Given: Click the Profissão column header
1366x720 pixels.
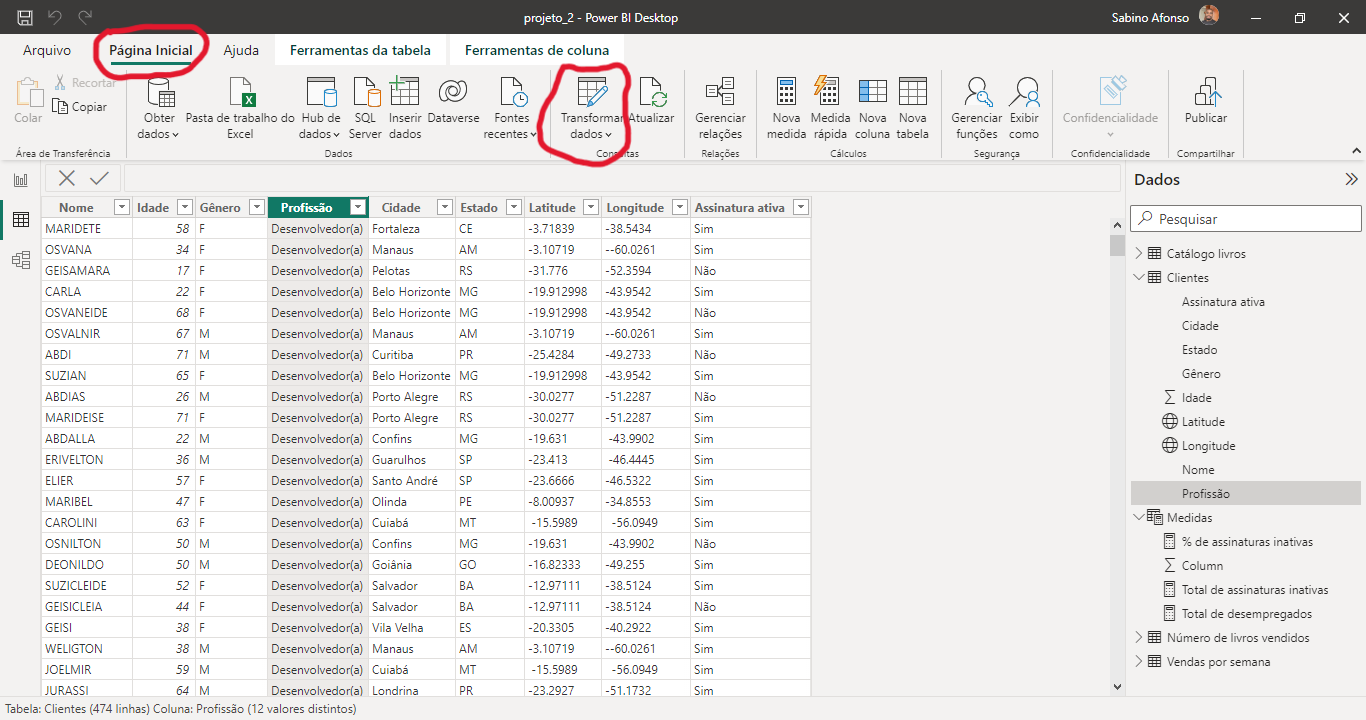Looking at the screenshot, I should pyautogui.click(x=307, y=208).
